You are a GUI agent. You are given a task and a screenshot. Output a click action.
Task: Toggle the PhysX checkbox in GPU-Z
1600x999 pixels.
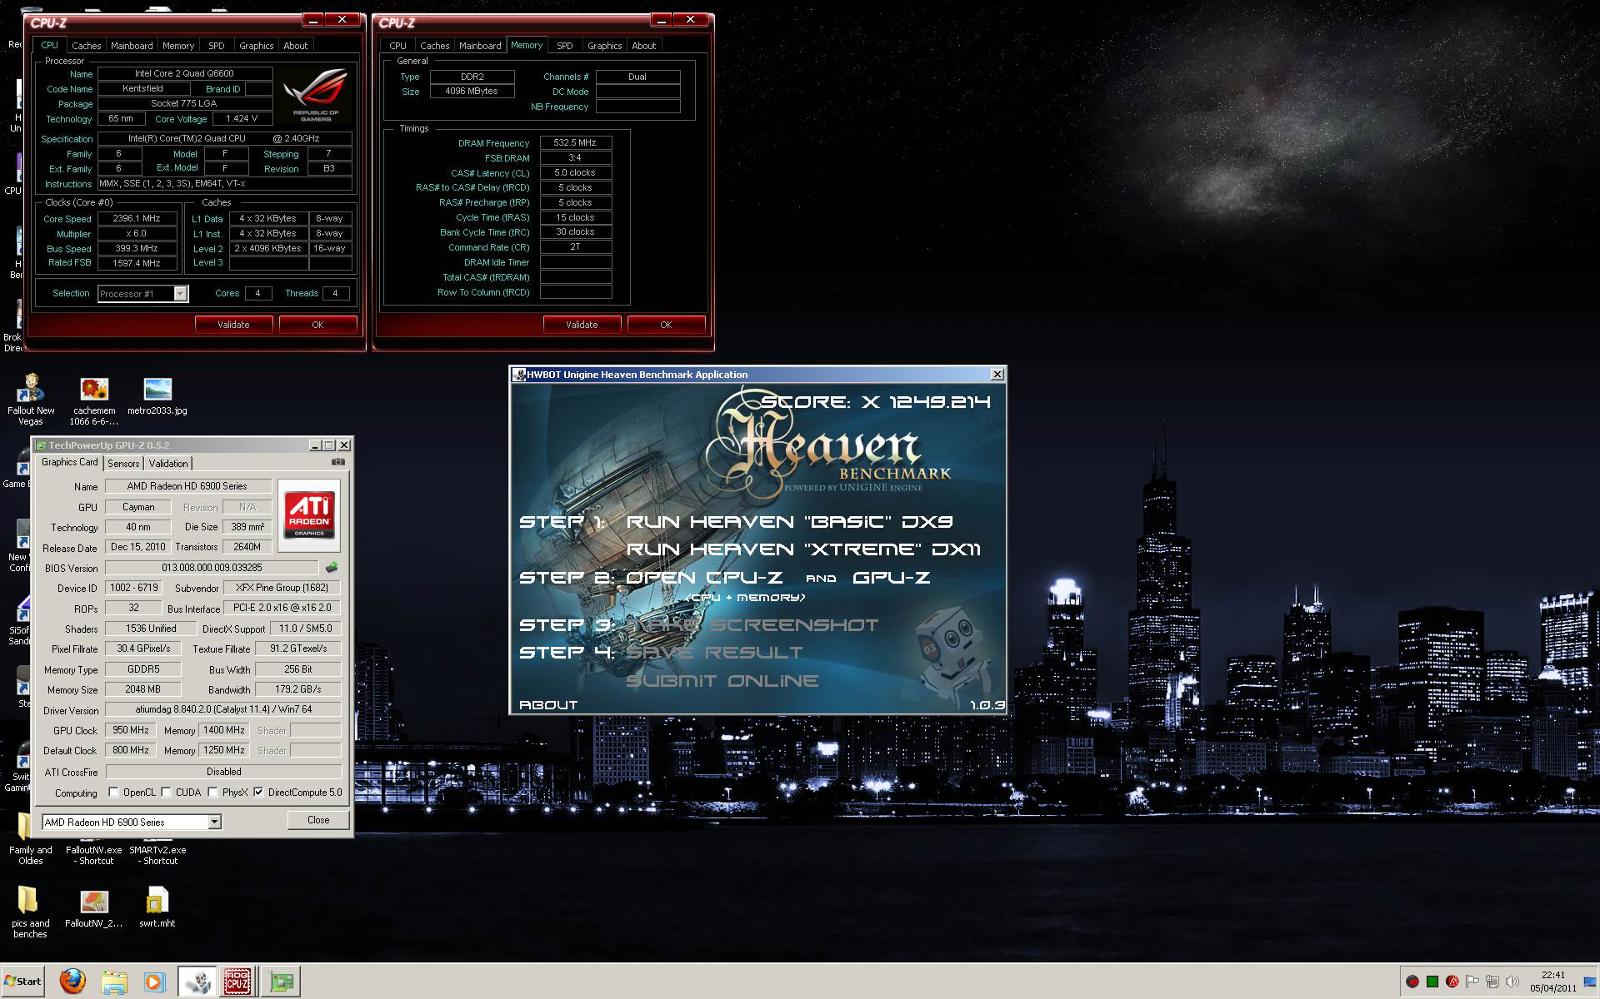pyautogui.click(x=212, y=792)
